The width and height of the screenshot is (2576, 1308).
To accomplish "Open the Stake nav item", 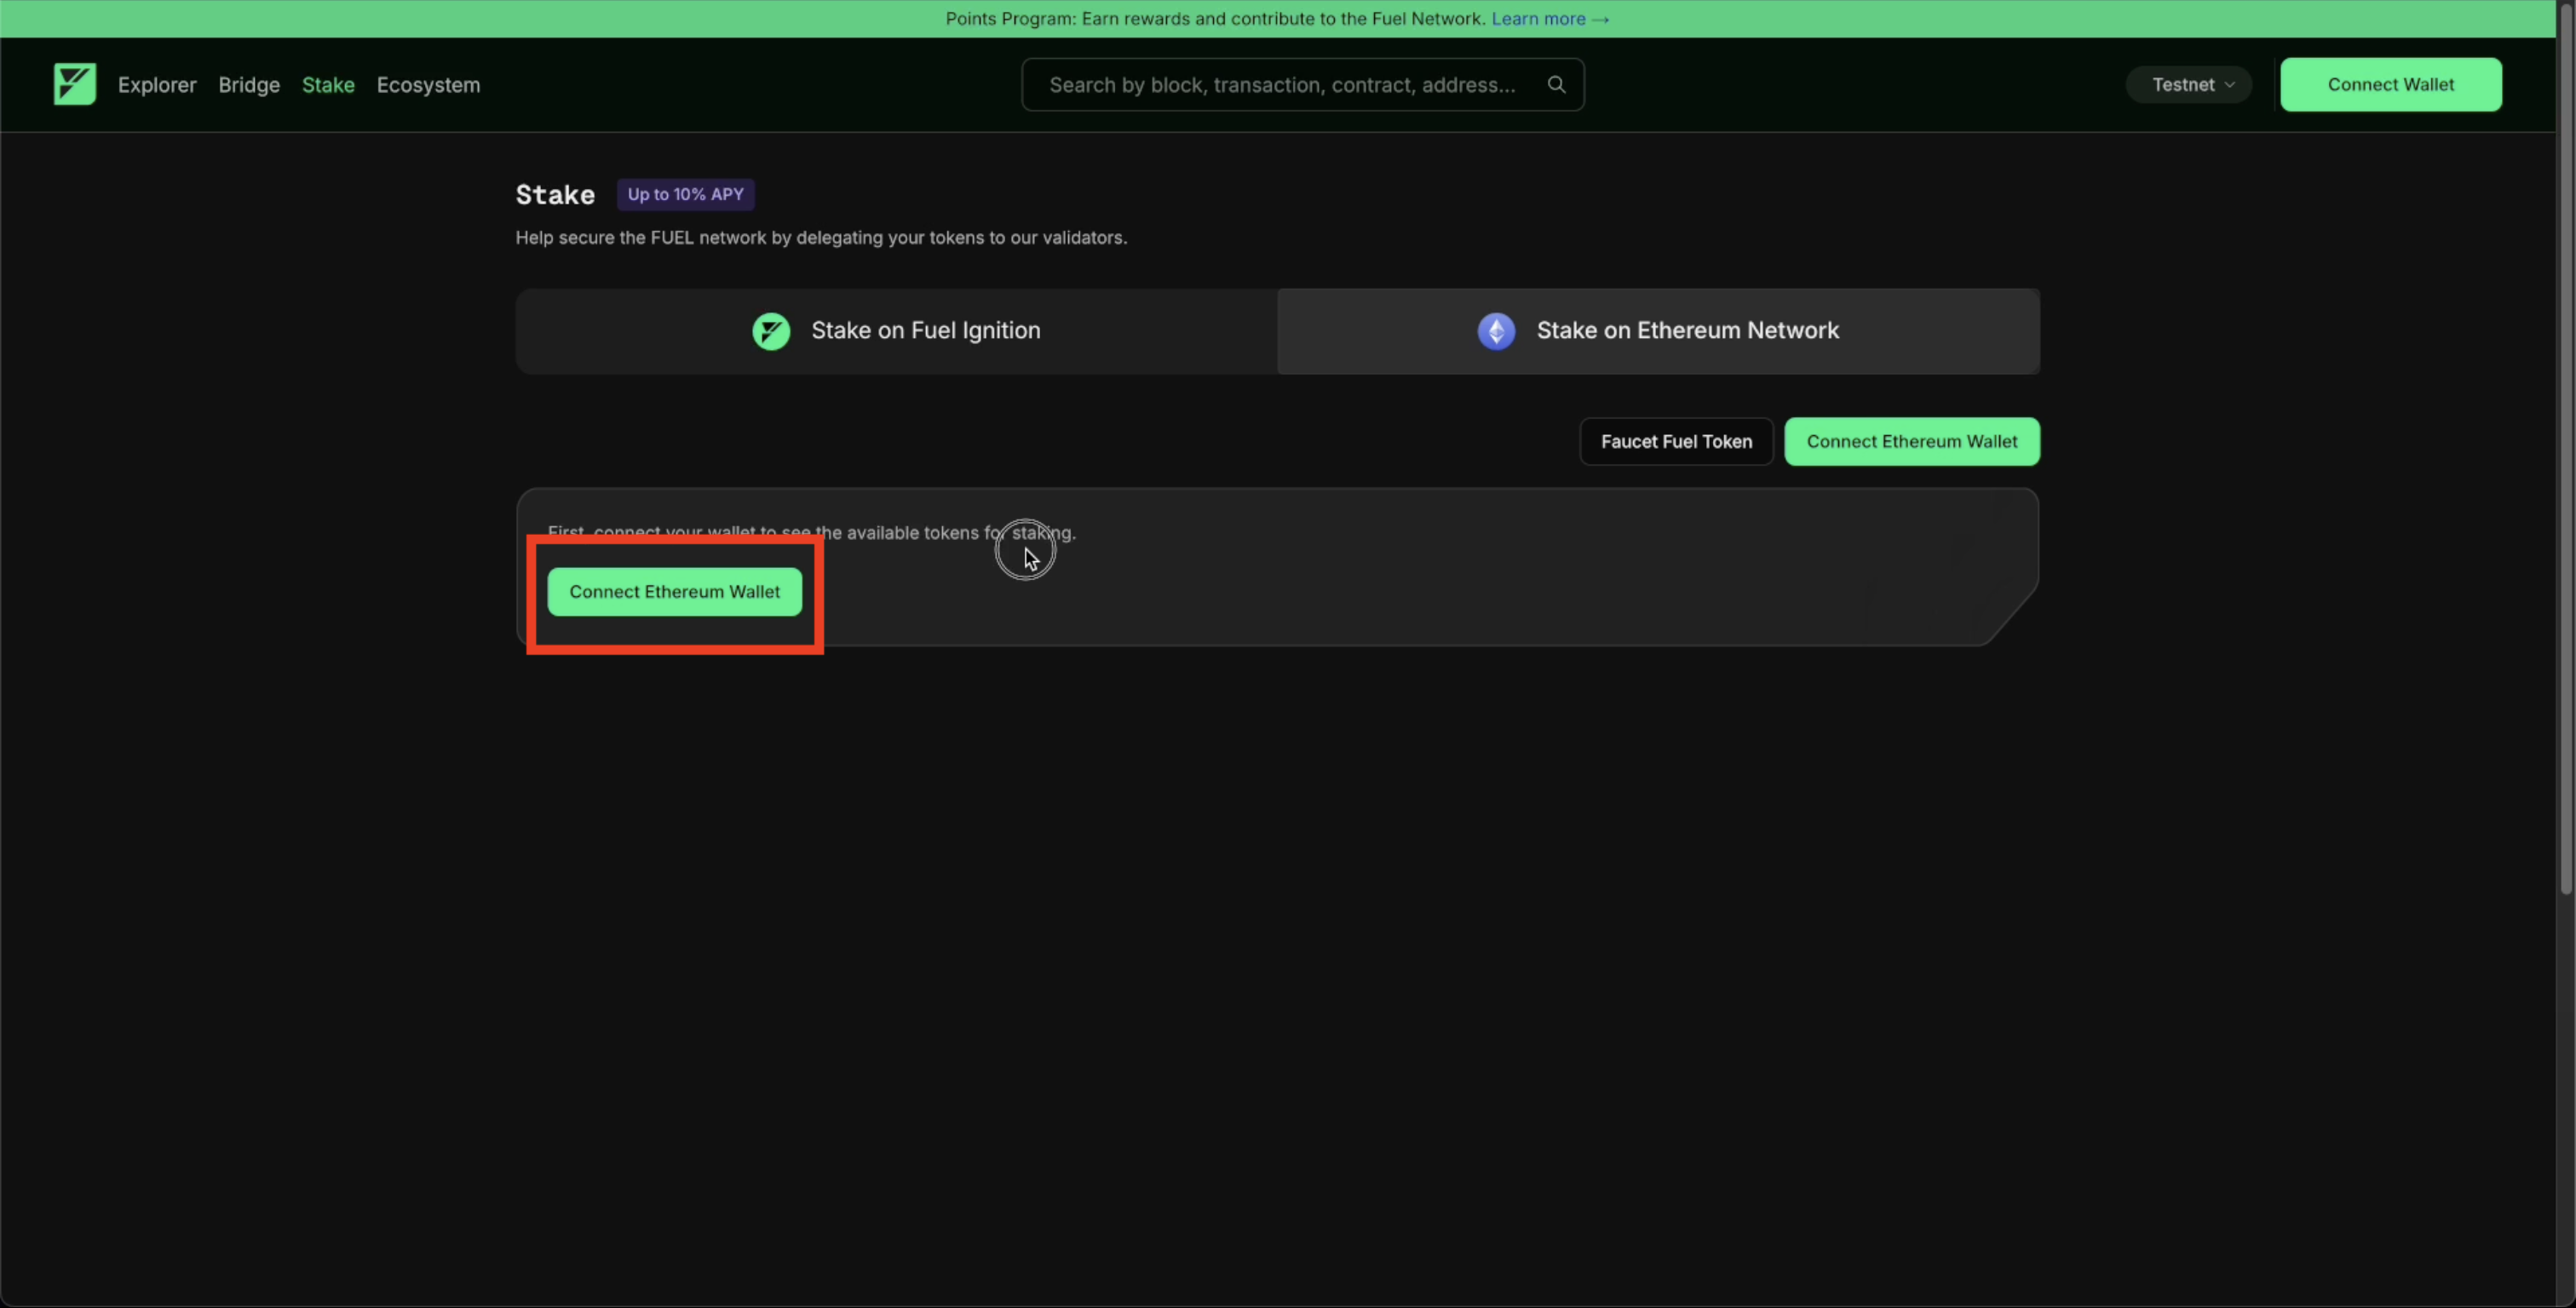I will 328,85.
